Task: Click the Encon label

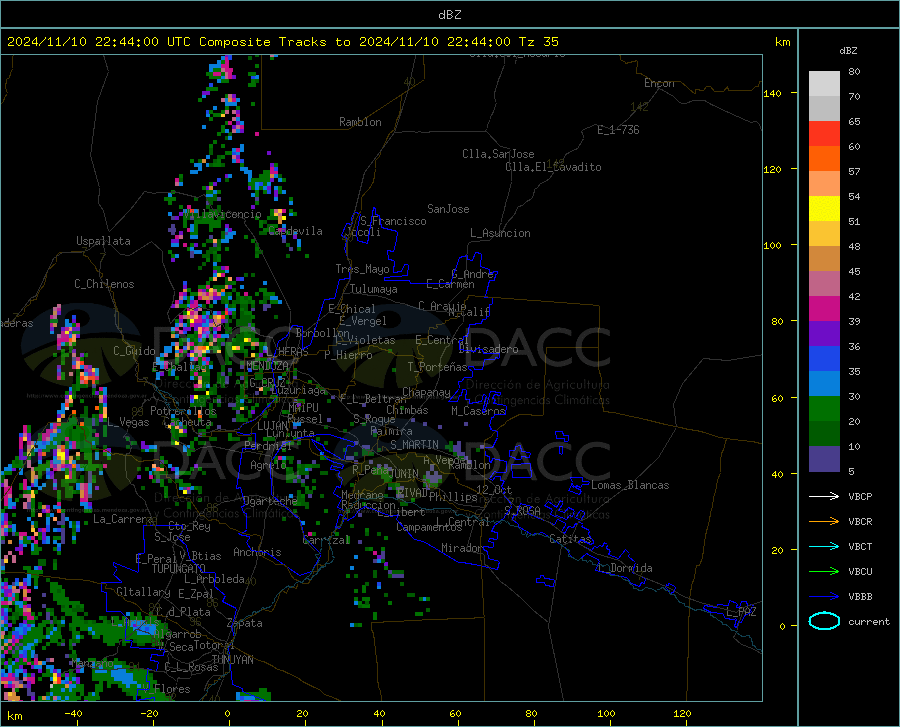Action: click(x=659, y=83)
